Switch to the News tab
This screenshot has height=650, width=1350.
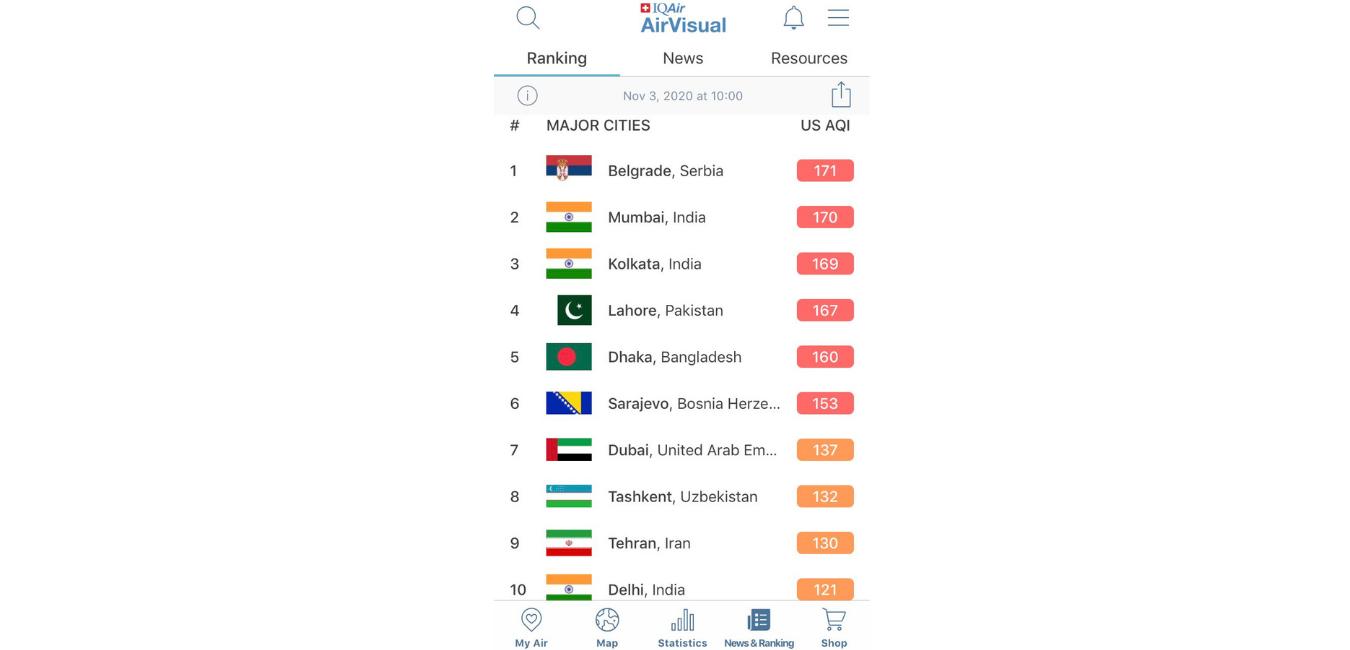(683, 58)
